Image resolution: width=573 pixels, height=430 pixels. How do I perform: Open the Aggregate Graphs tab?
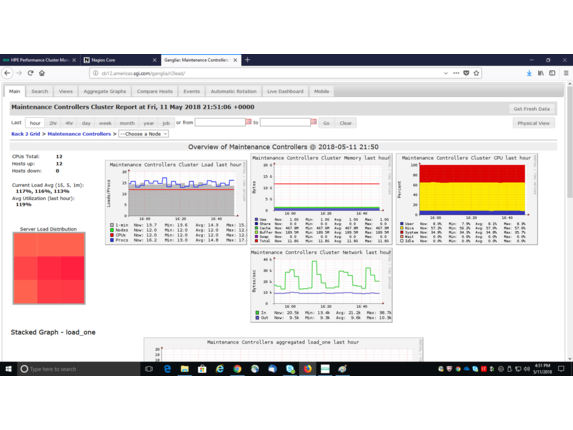pyautogui.click(x=105, y=91)
